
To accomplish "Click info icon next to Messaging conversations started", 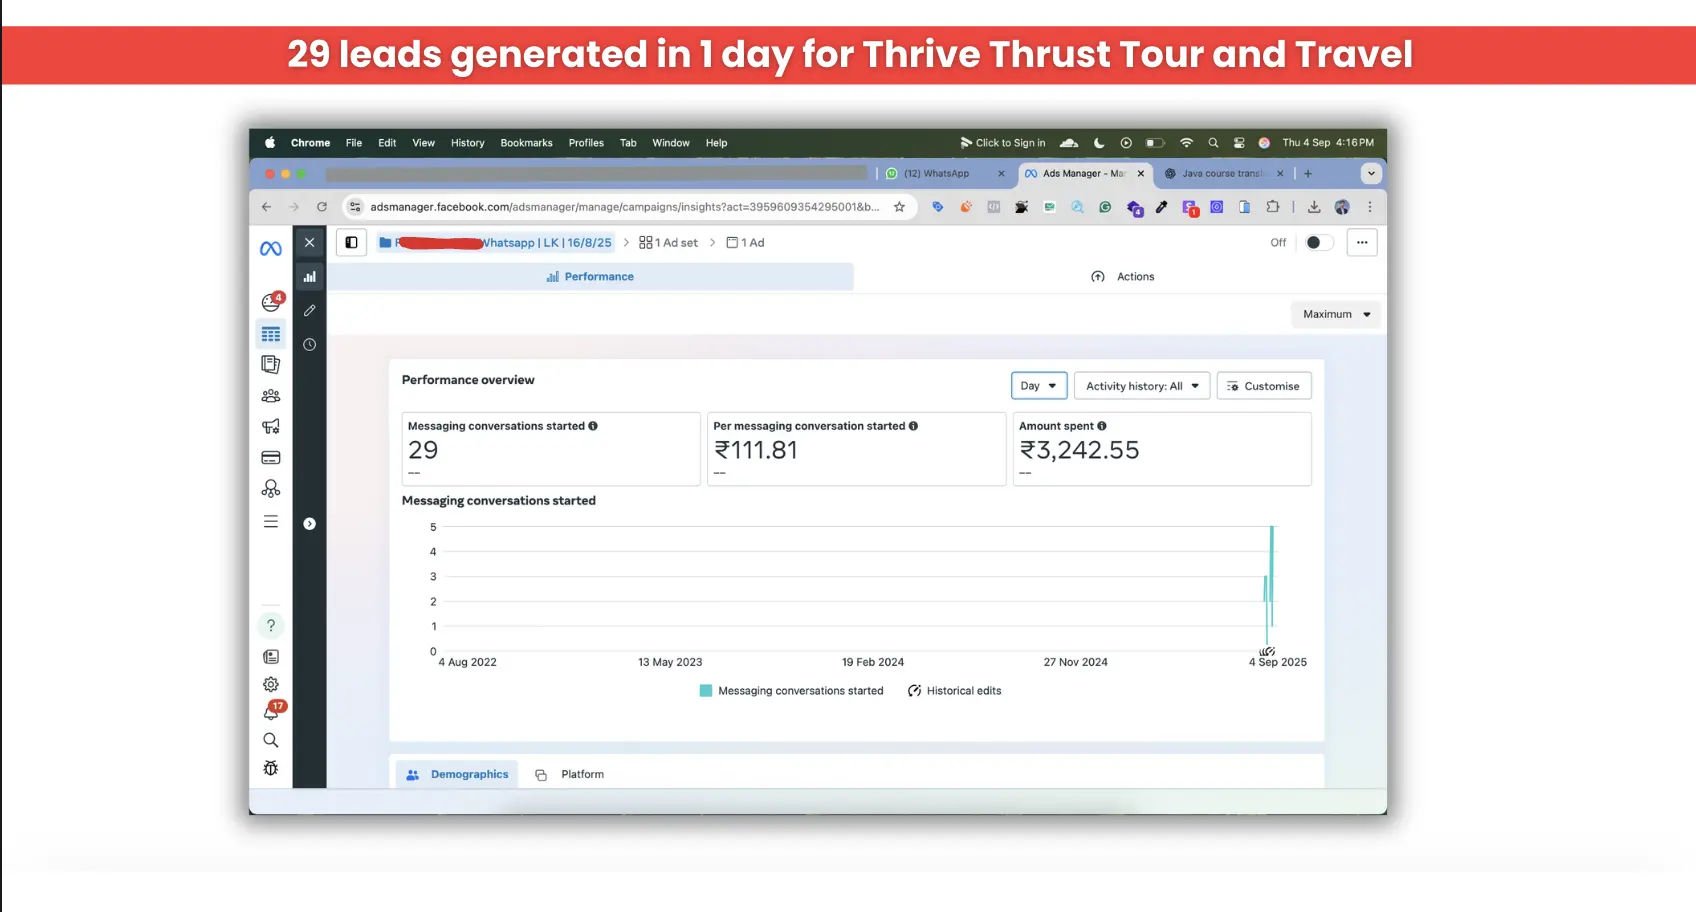I will 593,426.
